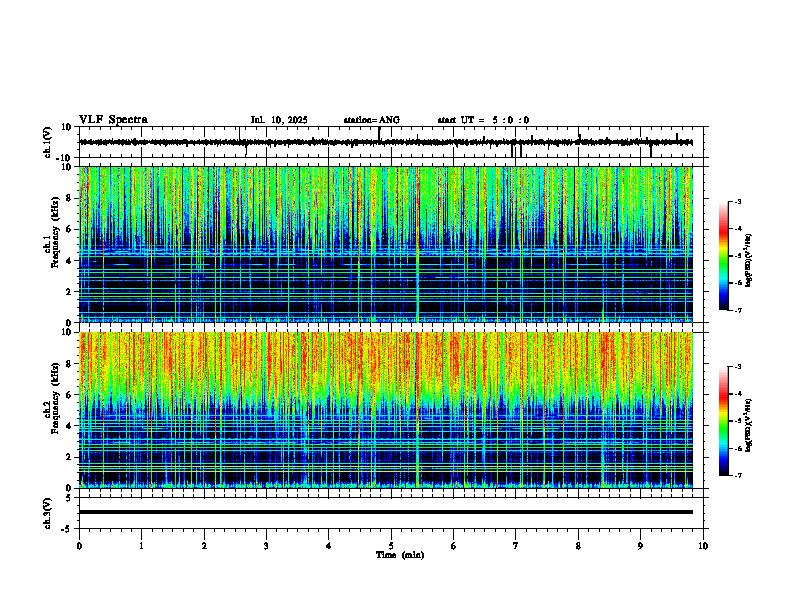Viewport: 792px width, 612px height.
Task: Click the log(PSD) label beside ch.2 color bar
Action: coord(748,425)
